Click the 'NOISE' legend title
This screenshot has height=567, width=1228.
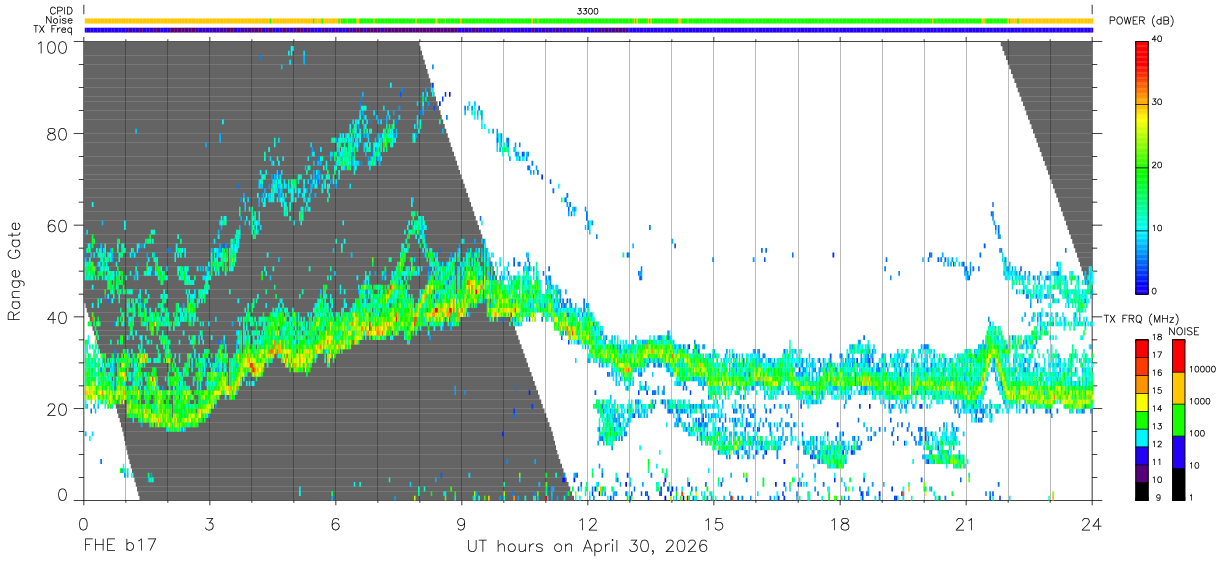point(1185,331)
